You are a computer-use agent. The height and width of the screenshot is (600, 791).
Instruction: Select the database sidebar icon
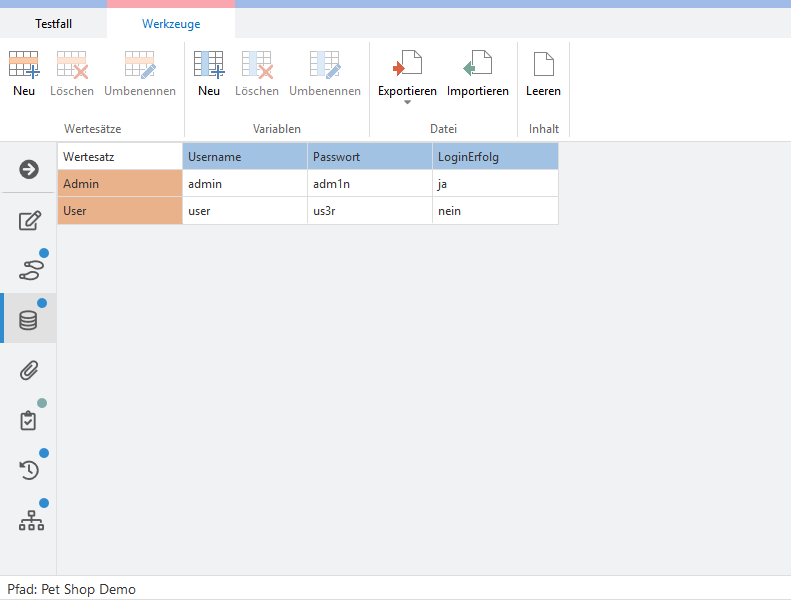pyautogui.click(x=29, y=320)
